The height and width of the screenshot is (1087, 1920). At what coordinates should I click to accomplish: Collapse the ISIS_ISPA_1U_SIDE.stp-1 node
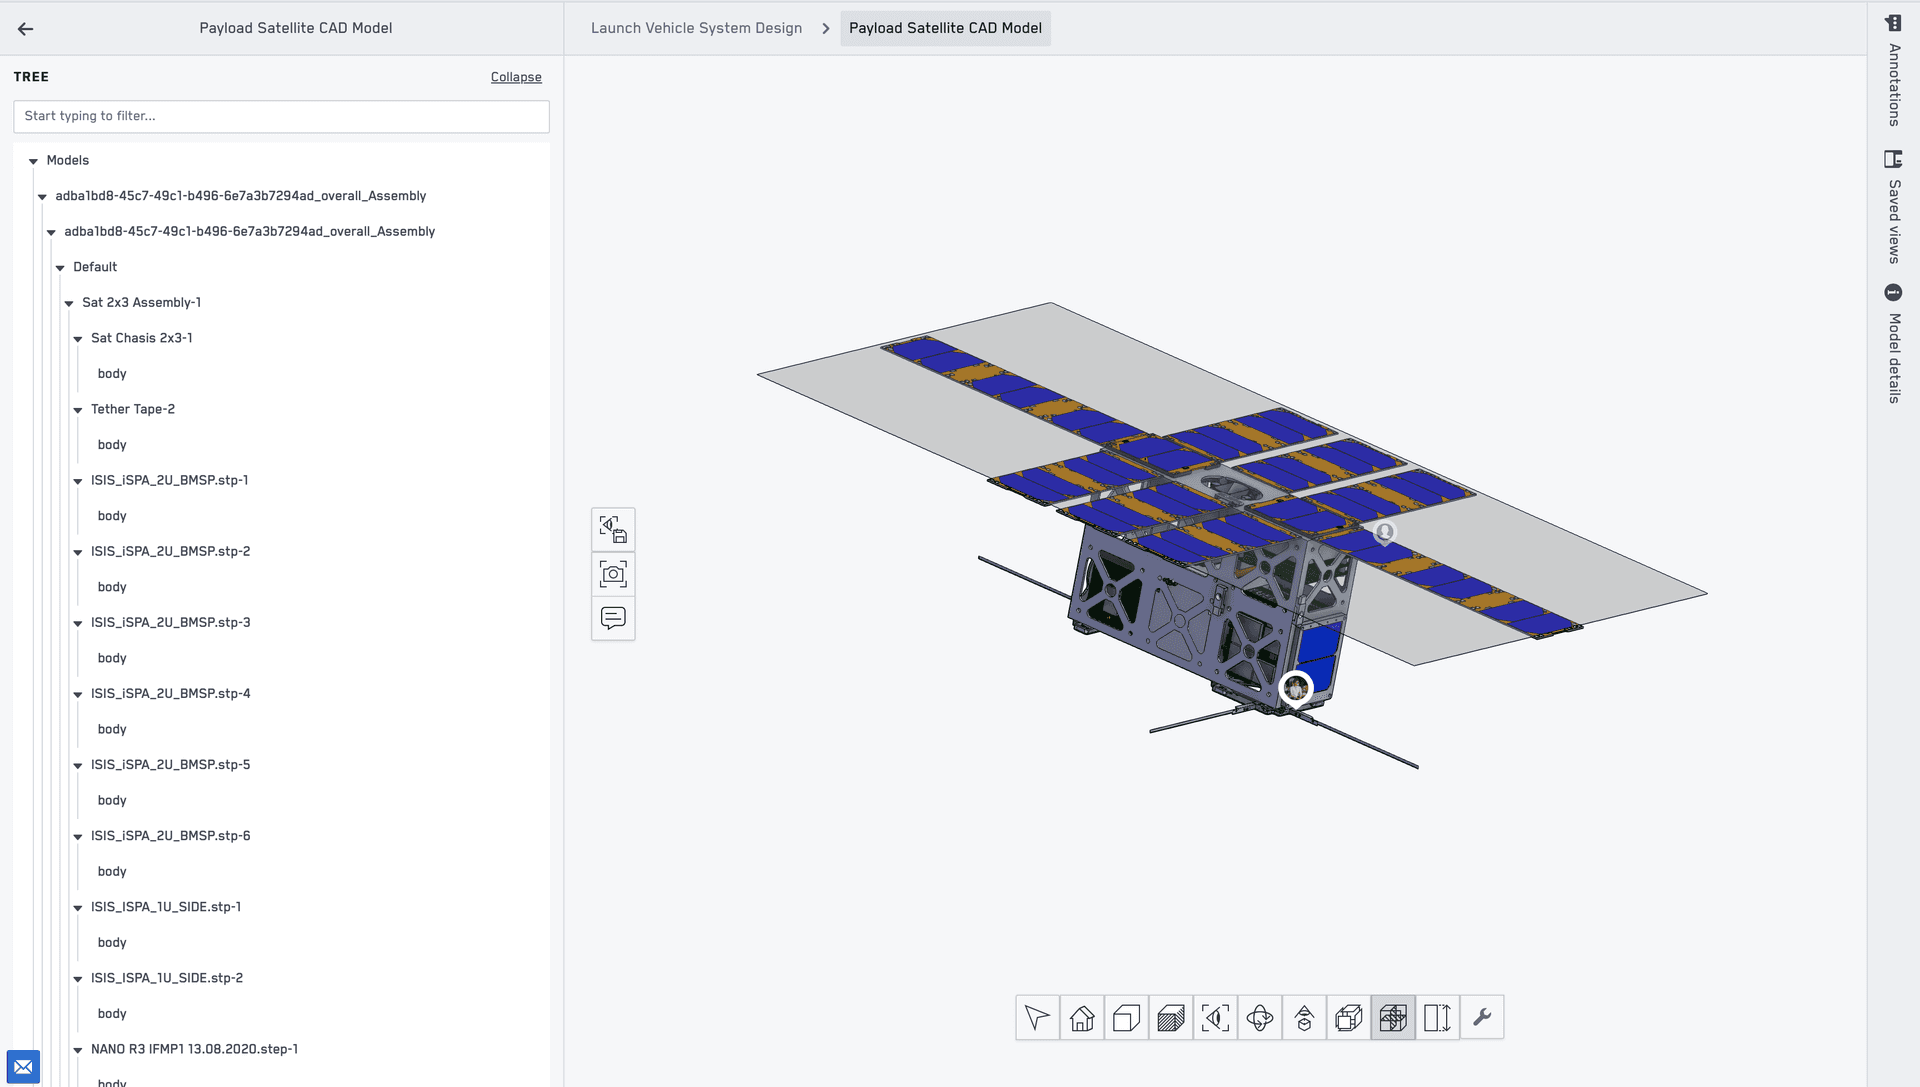pos(78,908)
